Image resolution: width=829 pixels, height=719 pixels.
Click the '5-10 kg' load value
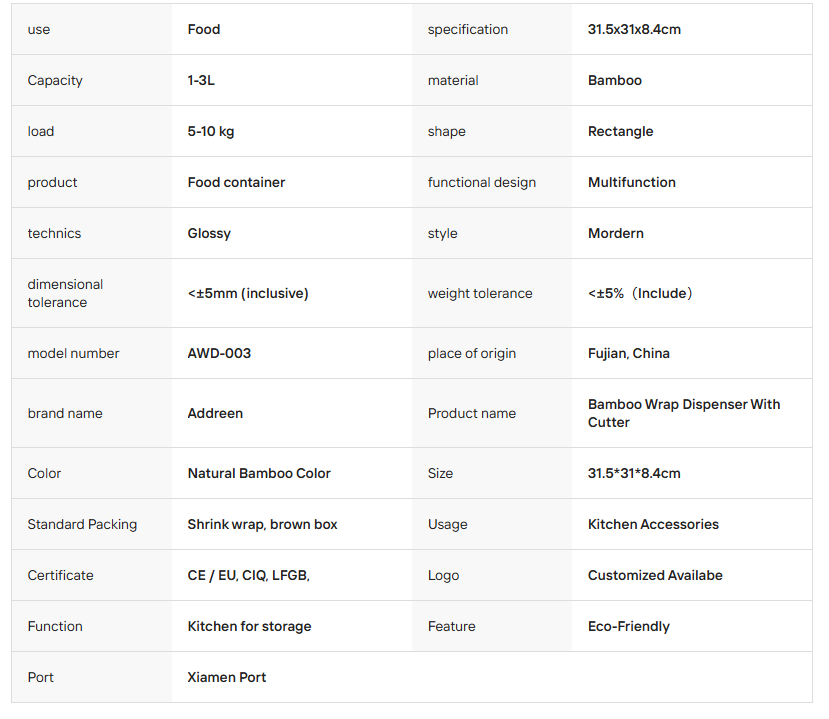(x=210, y=131)
